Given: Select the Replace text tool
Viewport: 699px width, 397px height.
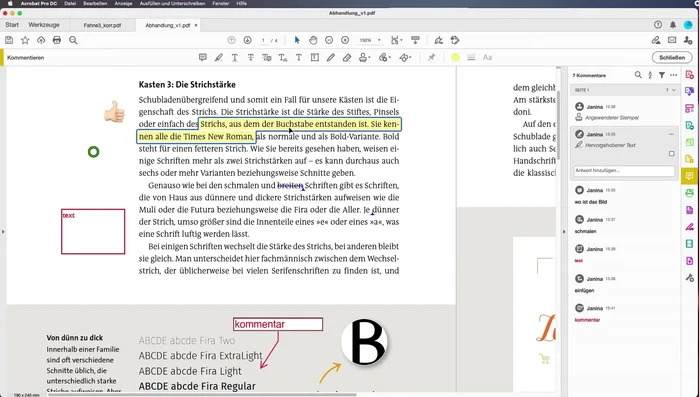Looking at the screenshot, I should click(267, 57).
